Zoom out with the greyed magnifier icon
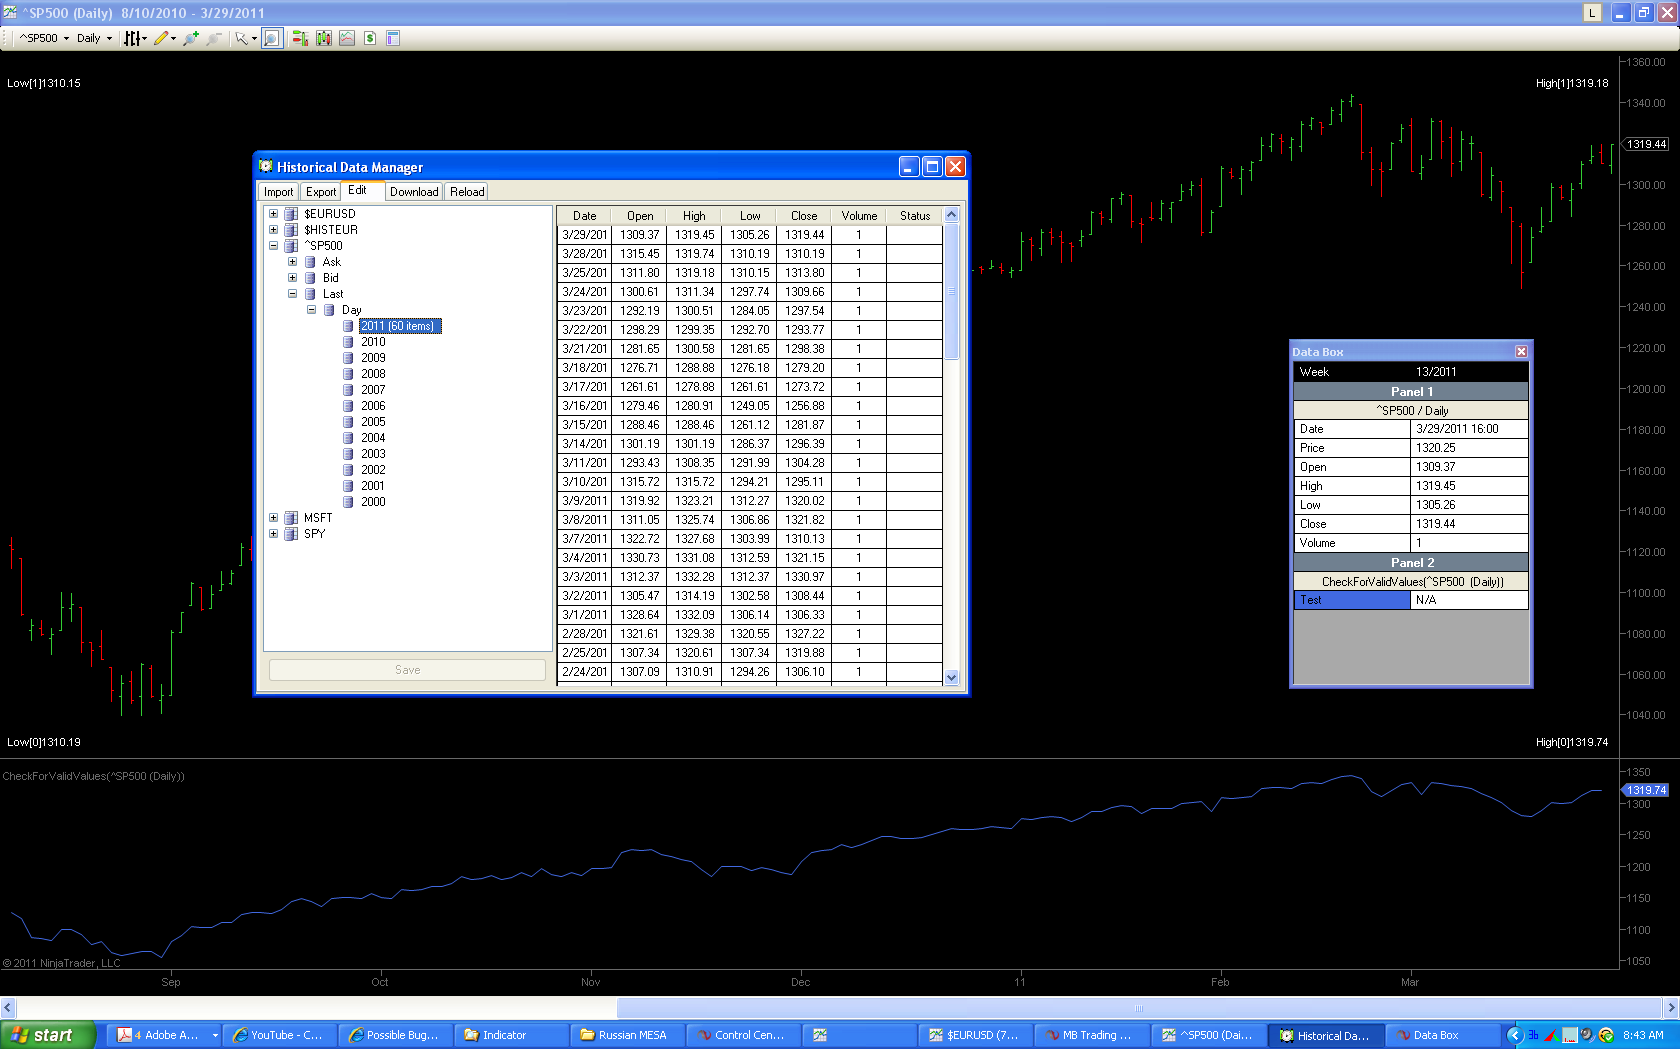1680x1049 pixels. tap(214, 38)
